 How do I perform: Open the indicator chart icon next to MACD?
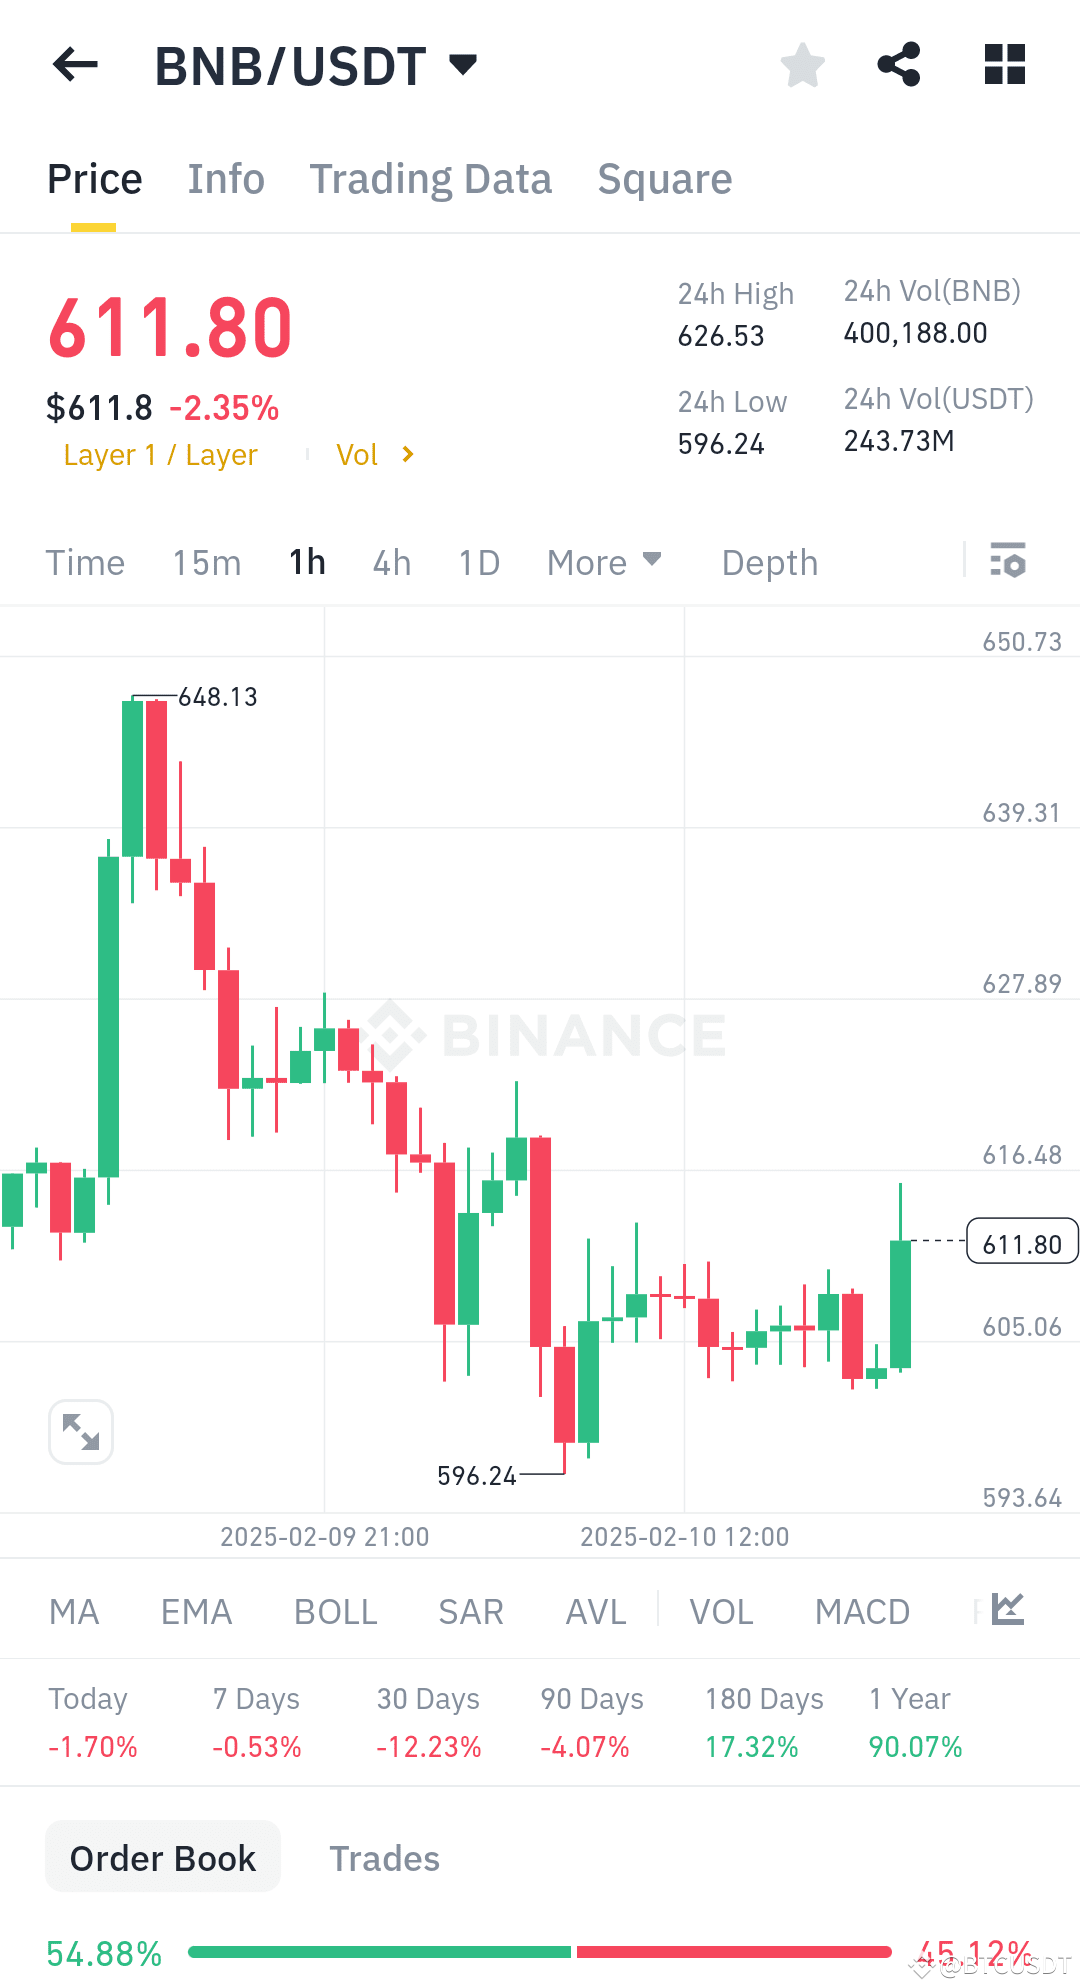point(1008,1608)
